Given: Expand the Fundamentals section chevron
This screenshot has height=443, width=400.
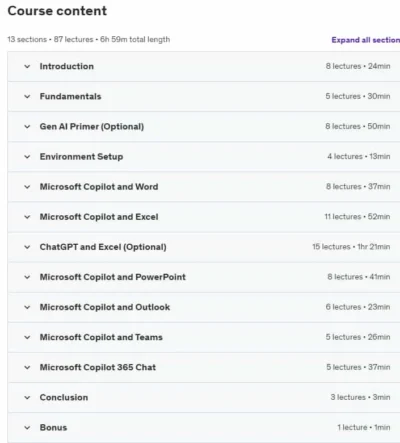Looking at the screenshot, I should [27, 97].
